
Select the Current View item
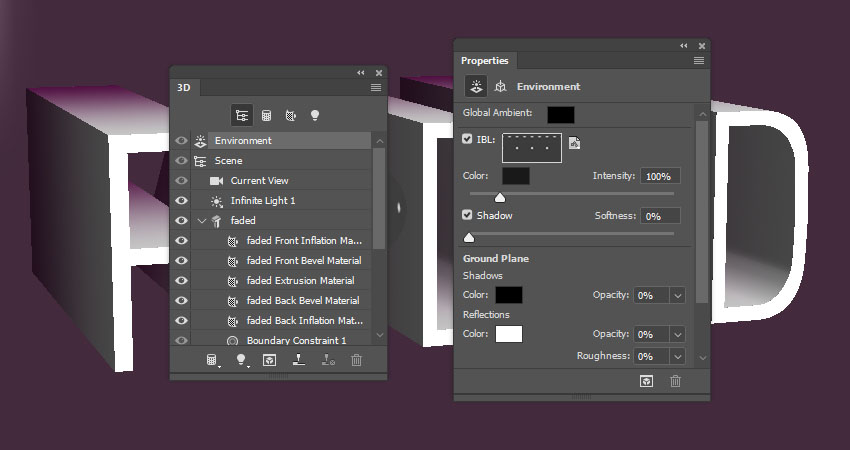point(259,180)
